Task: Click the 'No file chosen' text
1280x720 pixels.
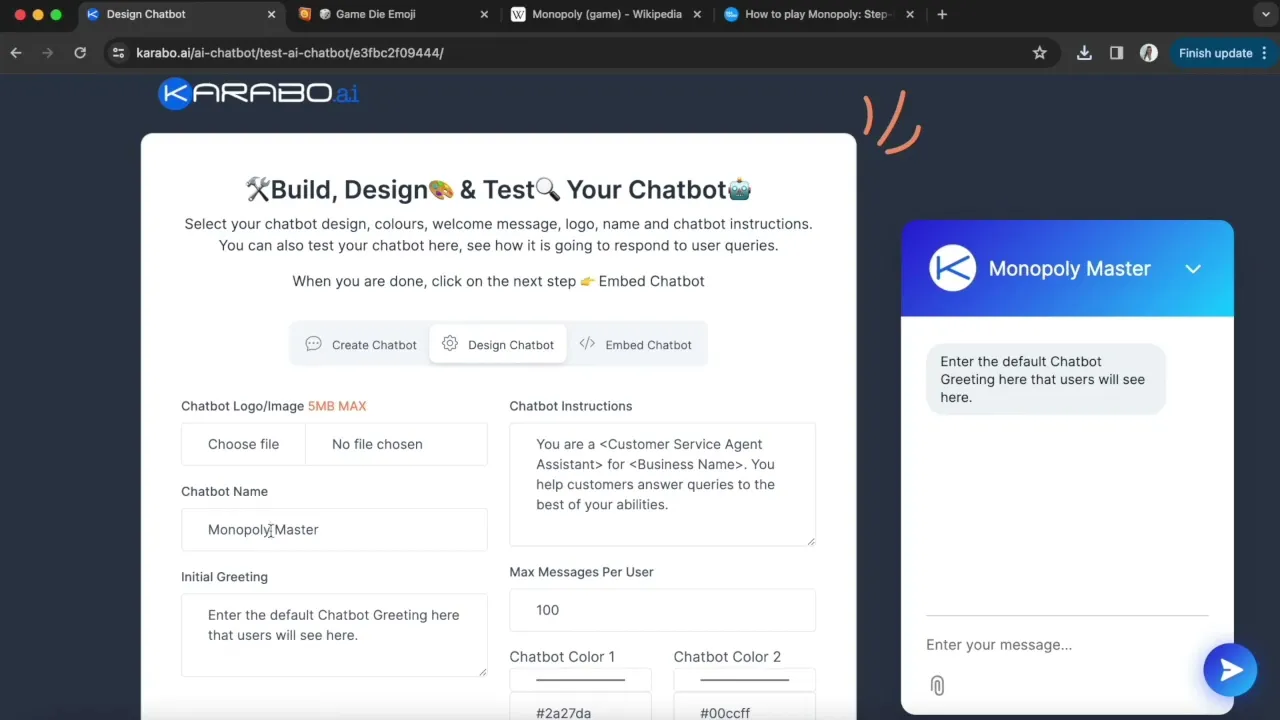Action: coord(377,444)
